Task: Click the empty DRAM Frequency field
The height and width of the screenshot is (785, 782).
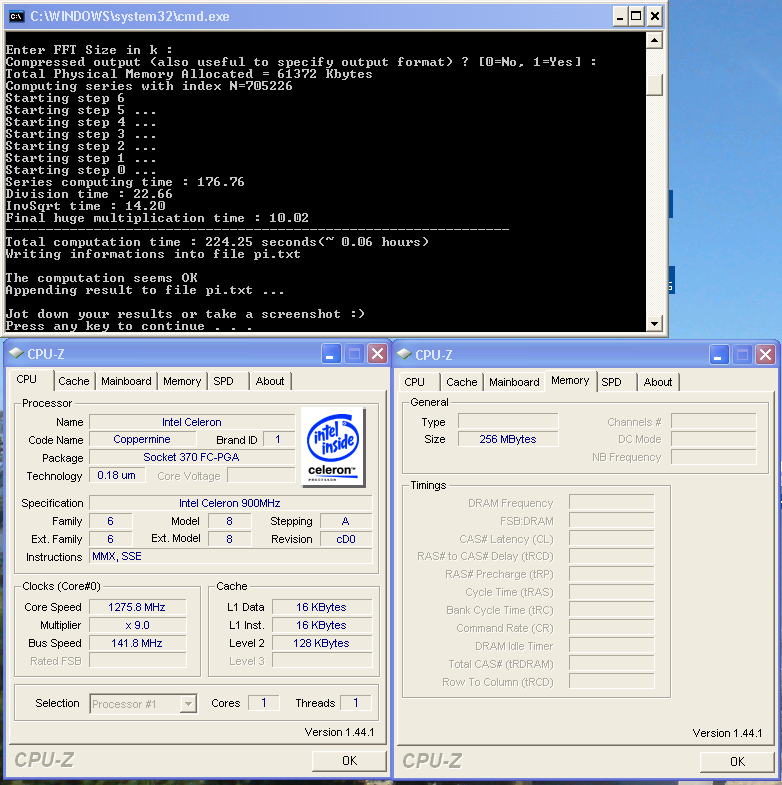Action: point(612,503)
